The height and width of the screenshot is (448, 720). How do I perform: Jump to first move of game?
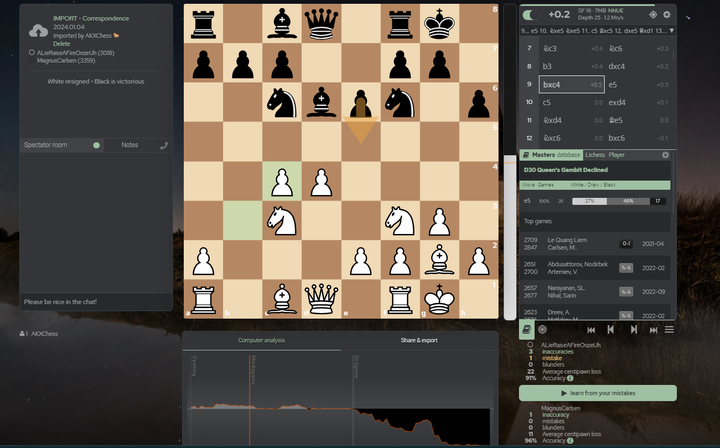(x=591, y=329)
